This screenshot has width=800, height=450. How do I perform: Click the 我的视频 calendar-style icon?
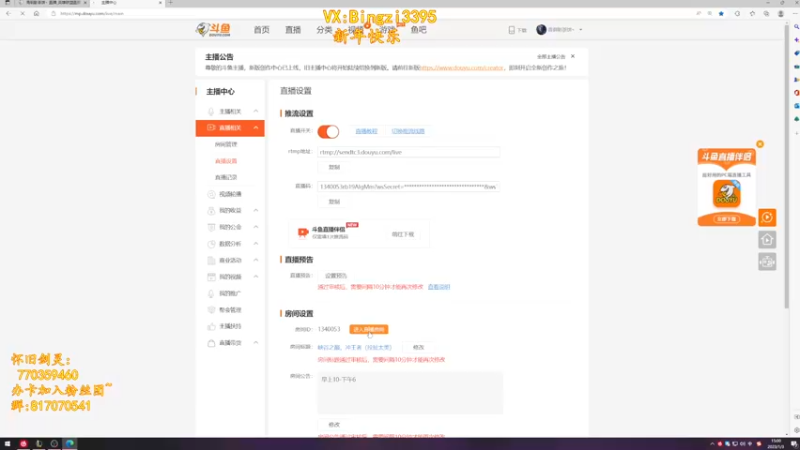coord(211,277)
